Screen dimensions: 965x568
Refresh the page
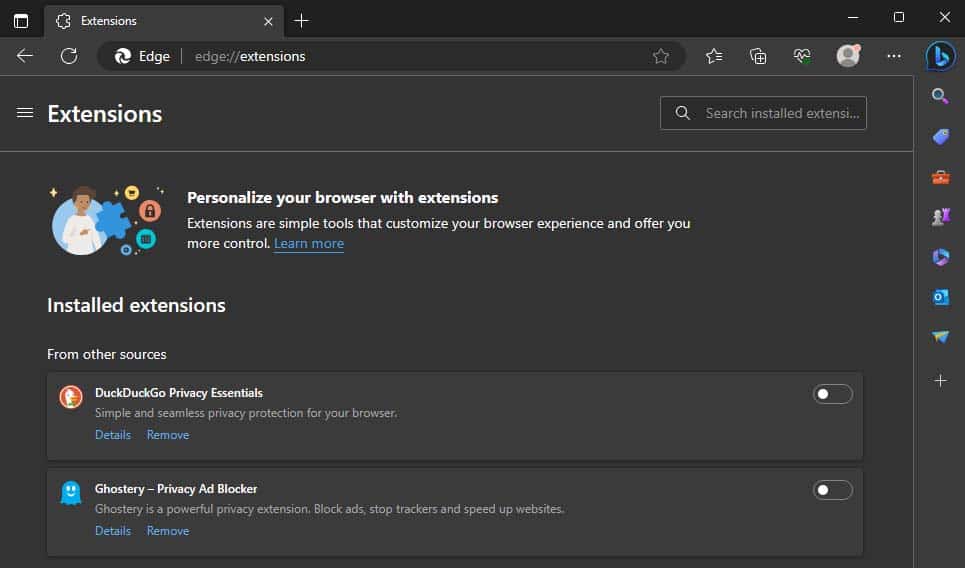point(69,56)
